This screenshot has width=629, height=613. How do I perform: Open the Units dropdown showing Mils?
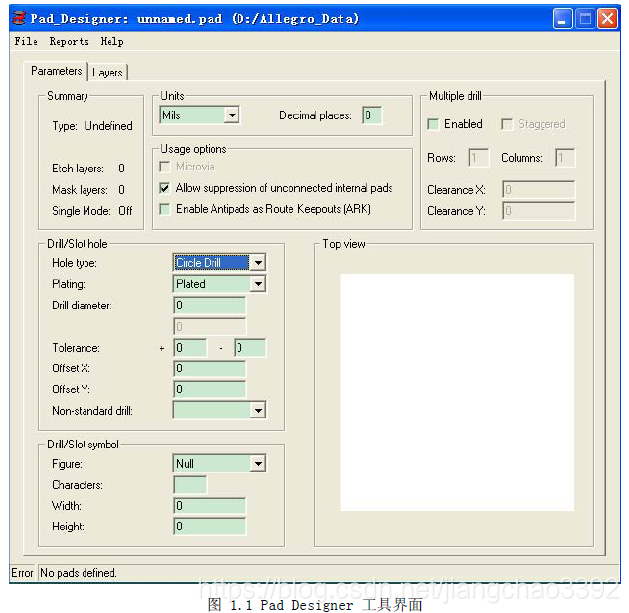coord(232,116)
